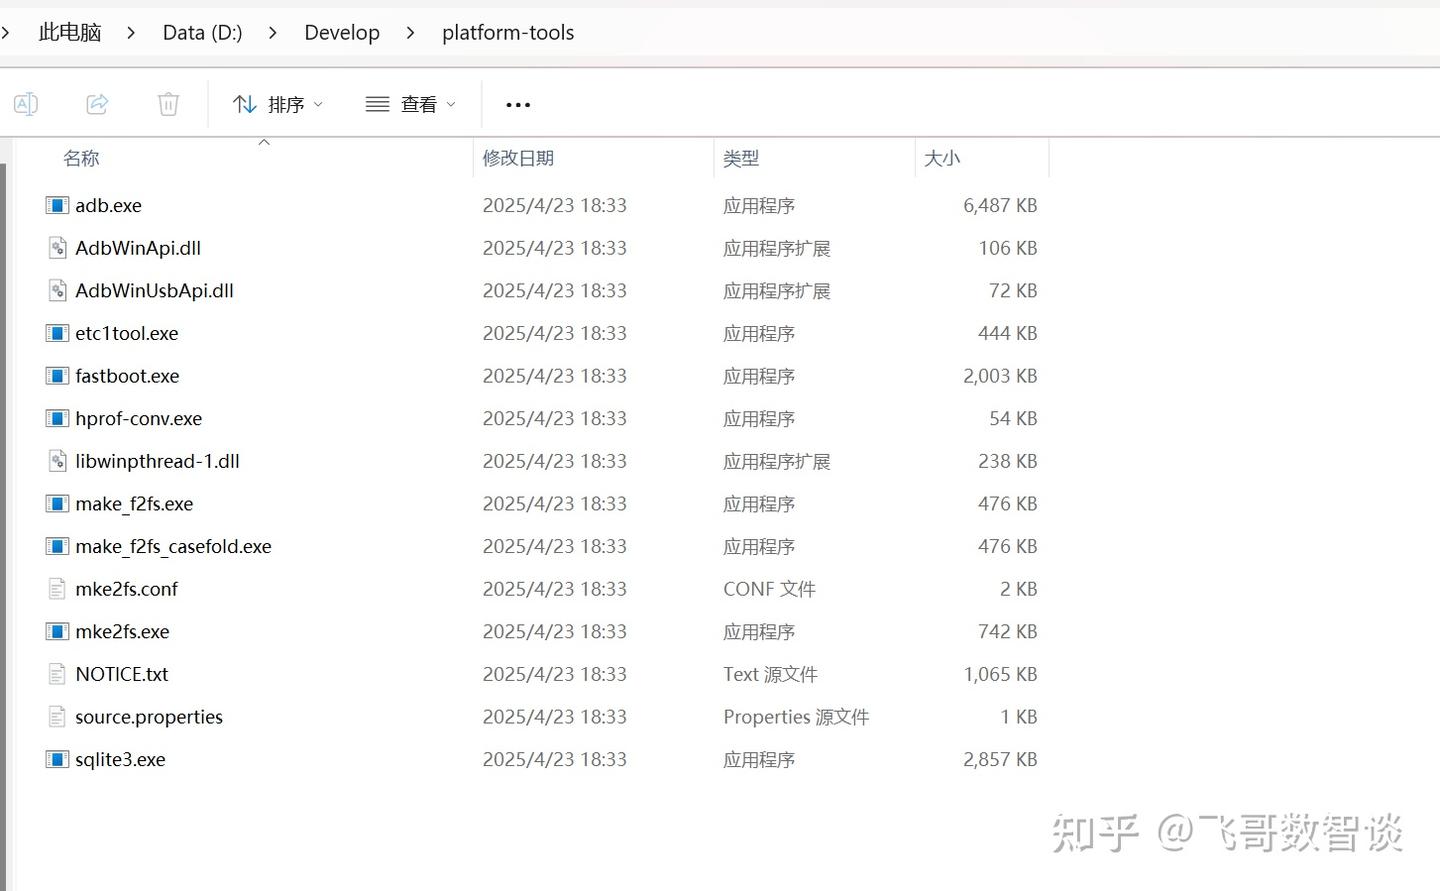
Task: Click the mke2fs.conf file icon
Action: [57, 589]
